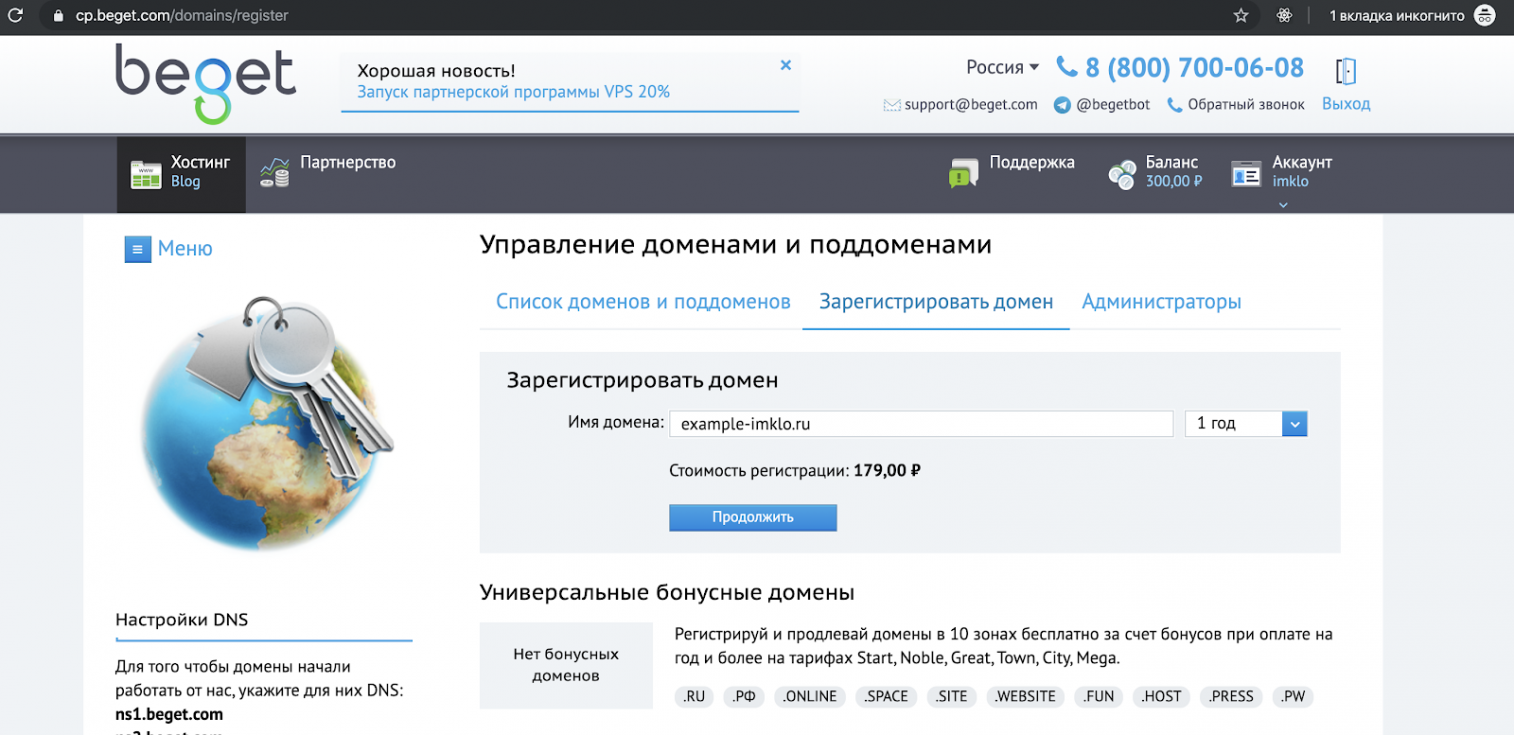Open Аккаунт imklo menu

click(x=1302, y=172)
